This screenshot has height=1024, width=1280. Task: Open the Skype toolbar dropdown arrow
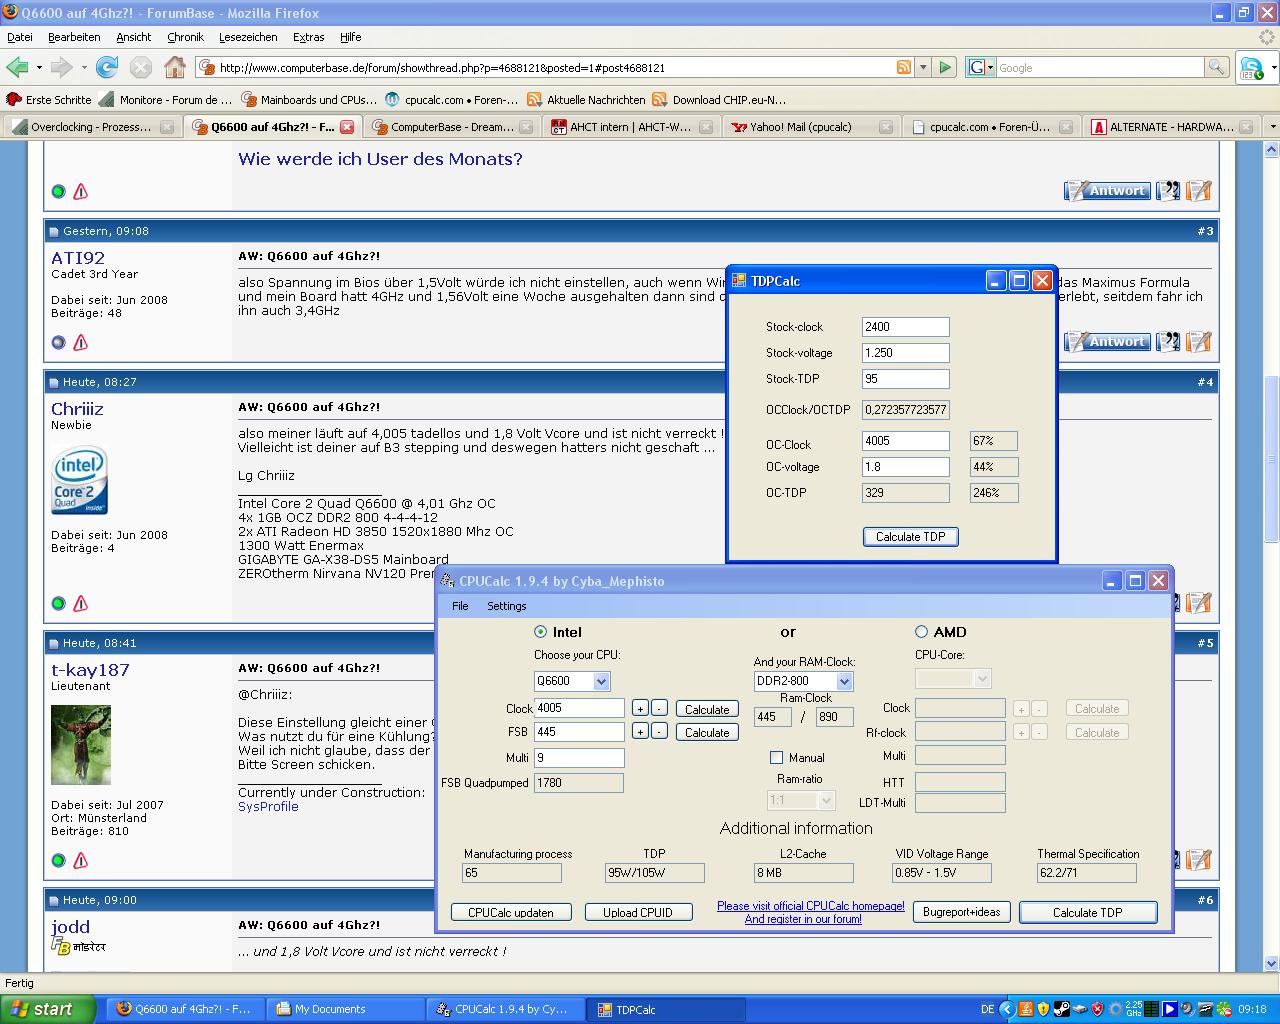[x=1273, y=68]
